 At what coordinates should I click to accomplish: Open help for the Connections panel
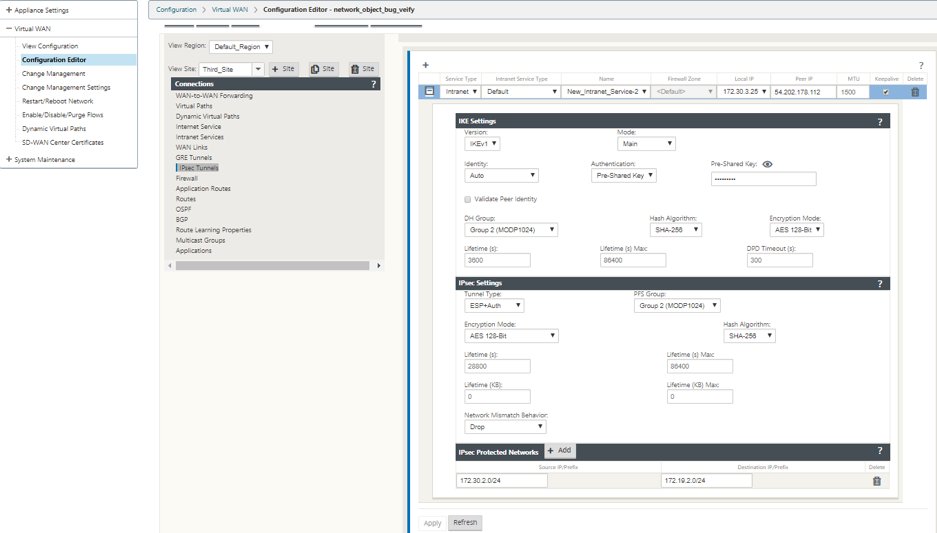[373, 84]
